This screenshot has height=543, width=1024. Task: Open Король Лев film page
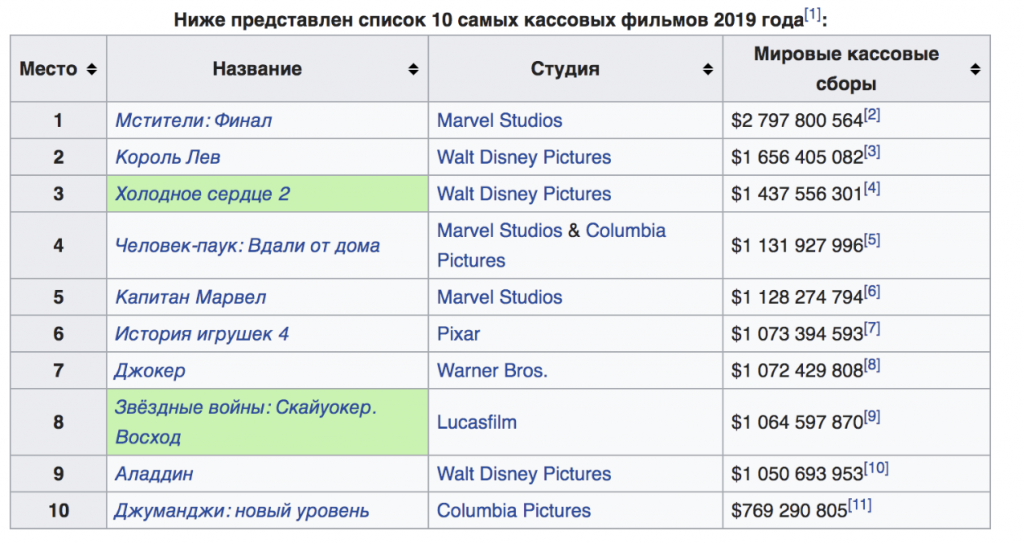tap(168, 157)
